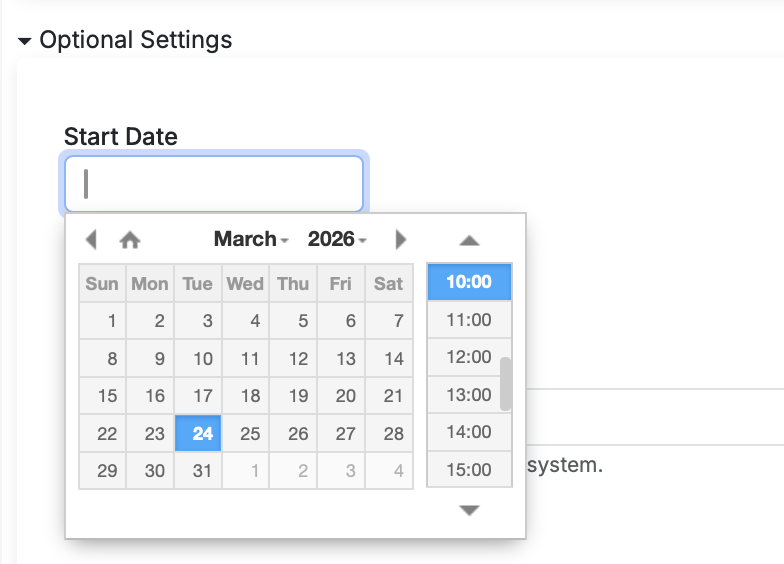The height and width of the screenshot is (564, 784).
Task: Go to next month in date picker
Action: [401, 240]
